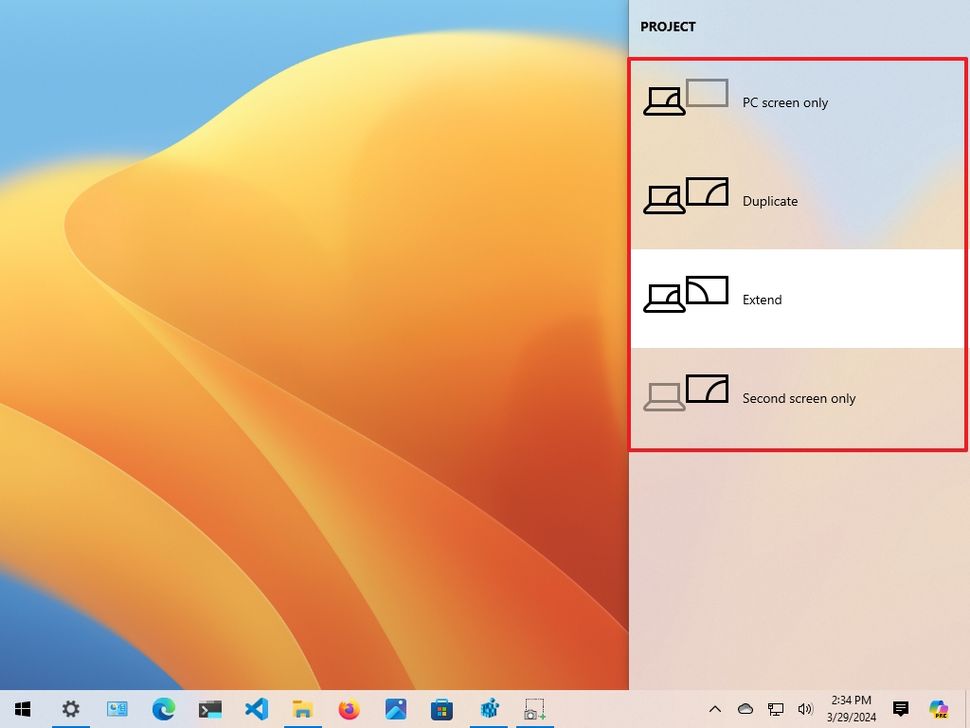Viewport: 970px width, 728px height.
Task: Open the notification Action Center icon
Action: [900, 709]
